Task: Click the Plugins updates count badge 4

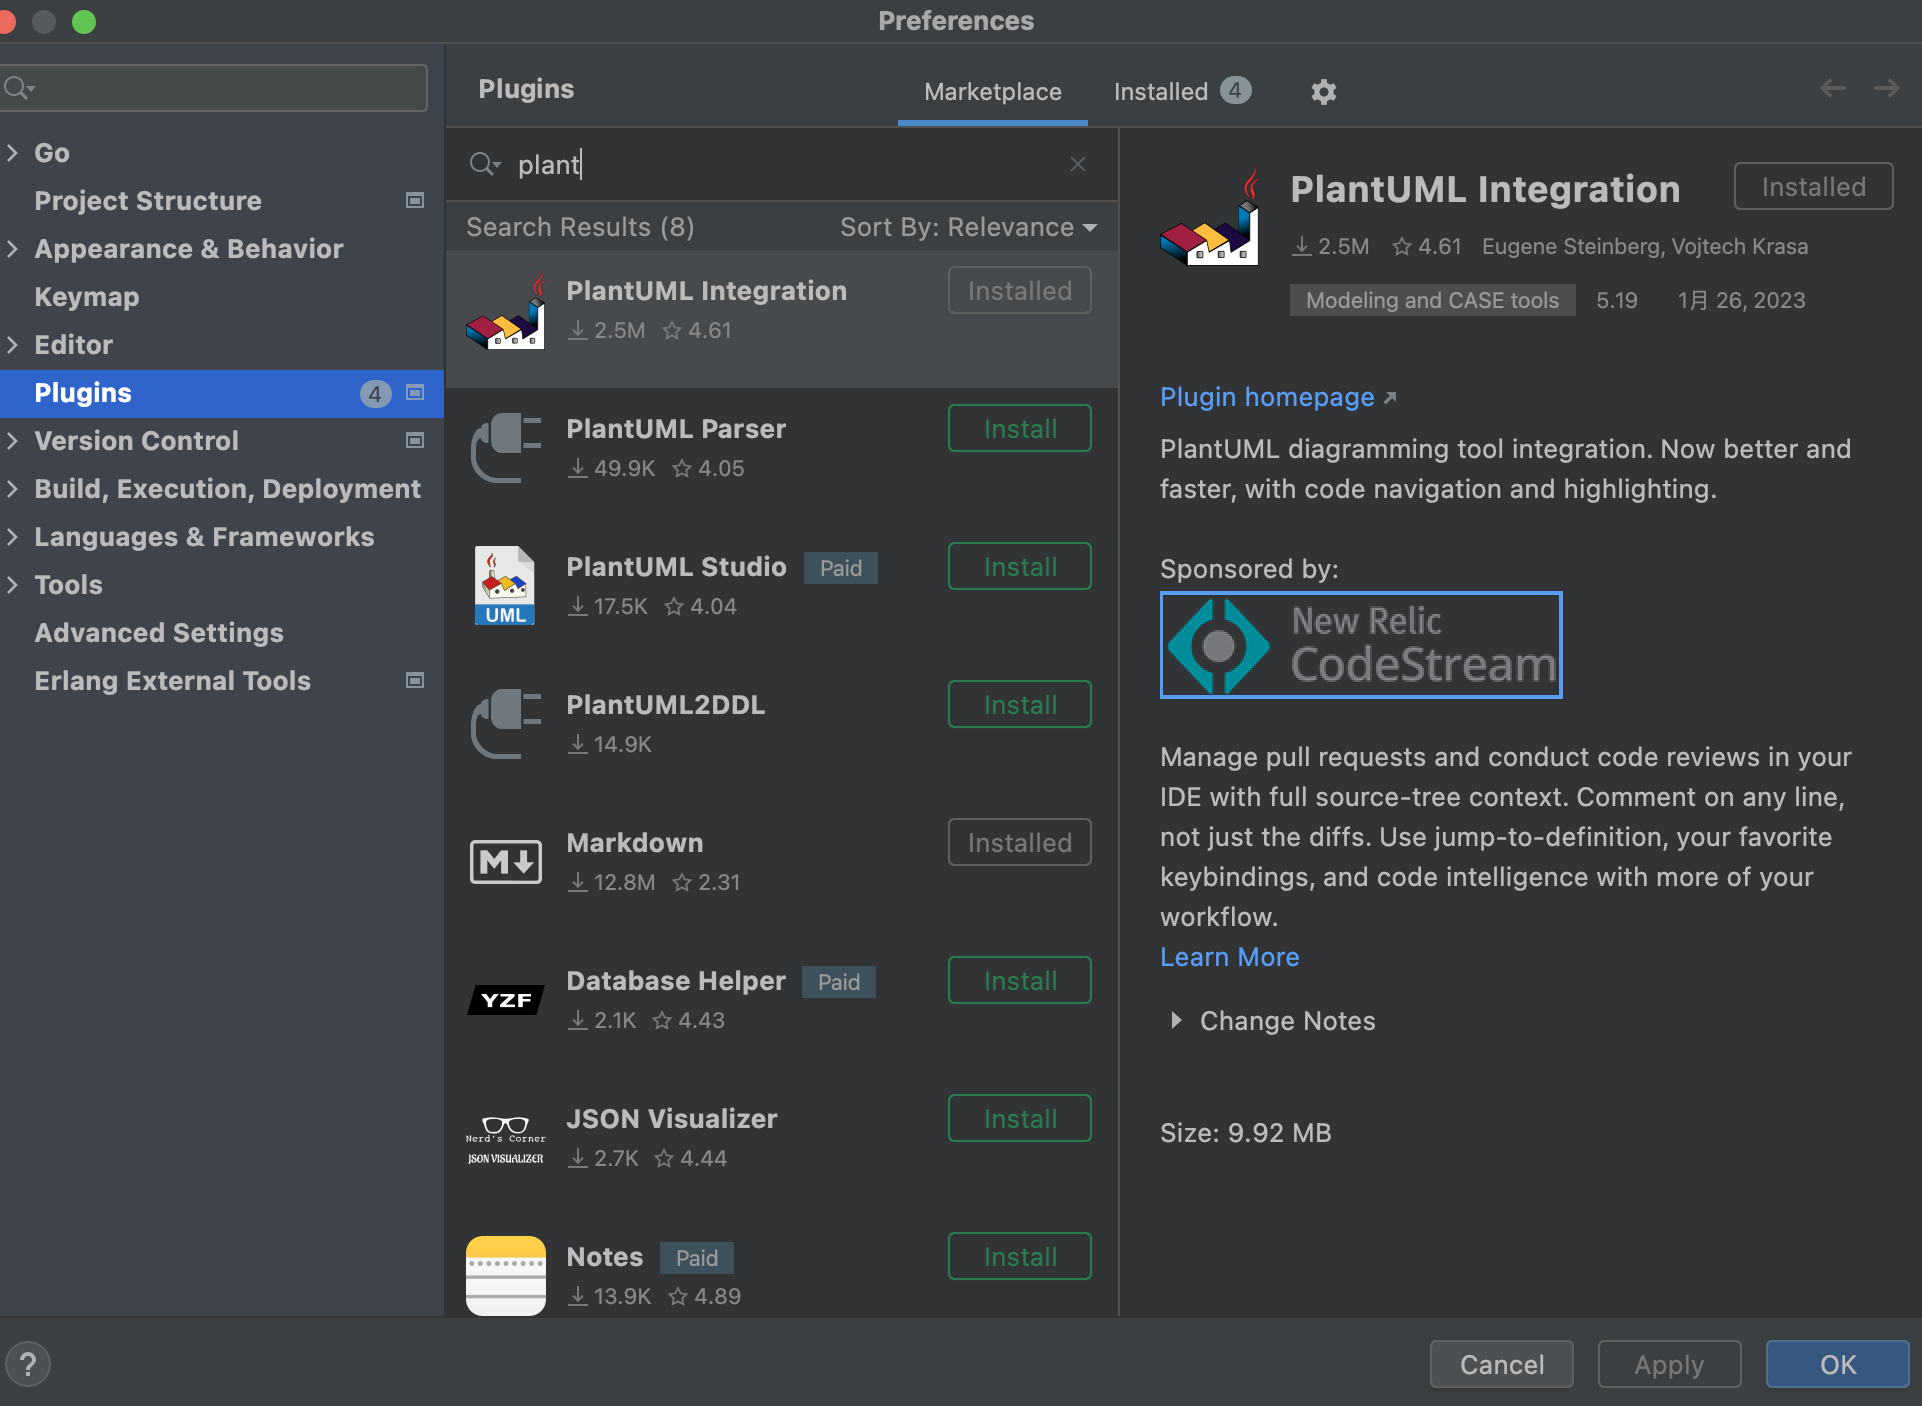Action: [375, 393]
